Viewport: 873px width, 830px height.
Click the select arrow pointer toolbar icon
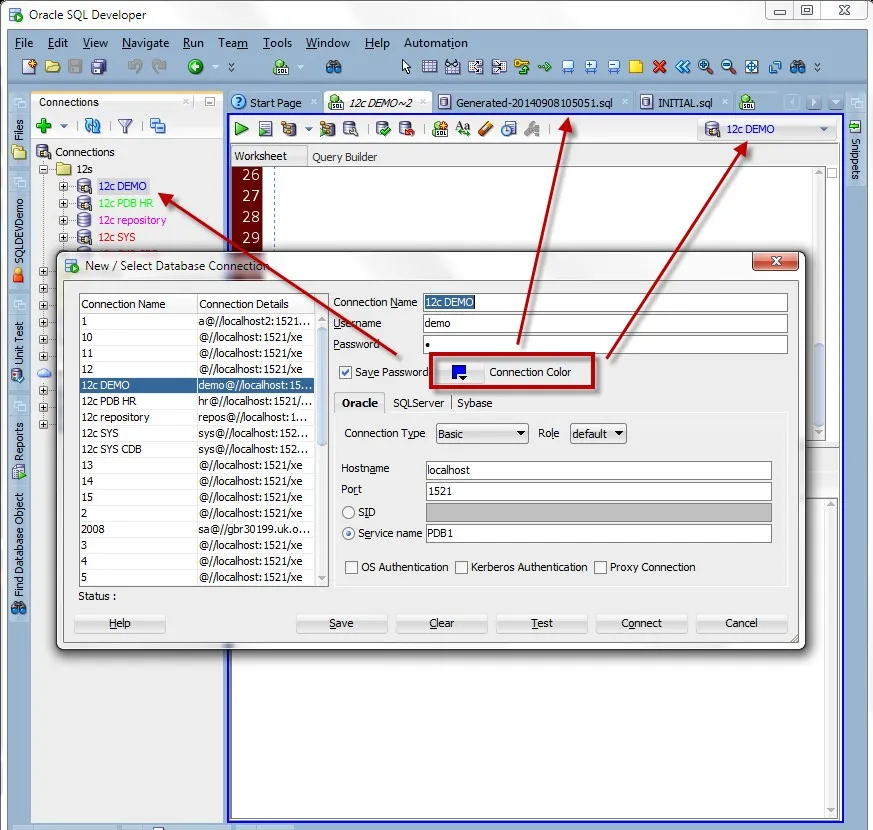[406, 67]
